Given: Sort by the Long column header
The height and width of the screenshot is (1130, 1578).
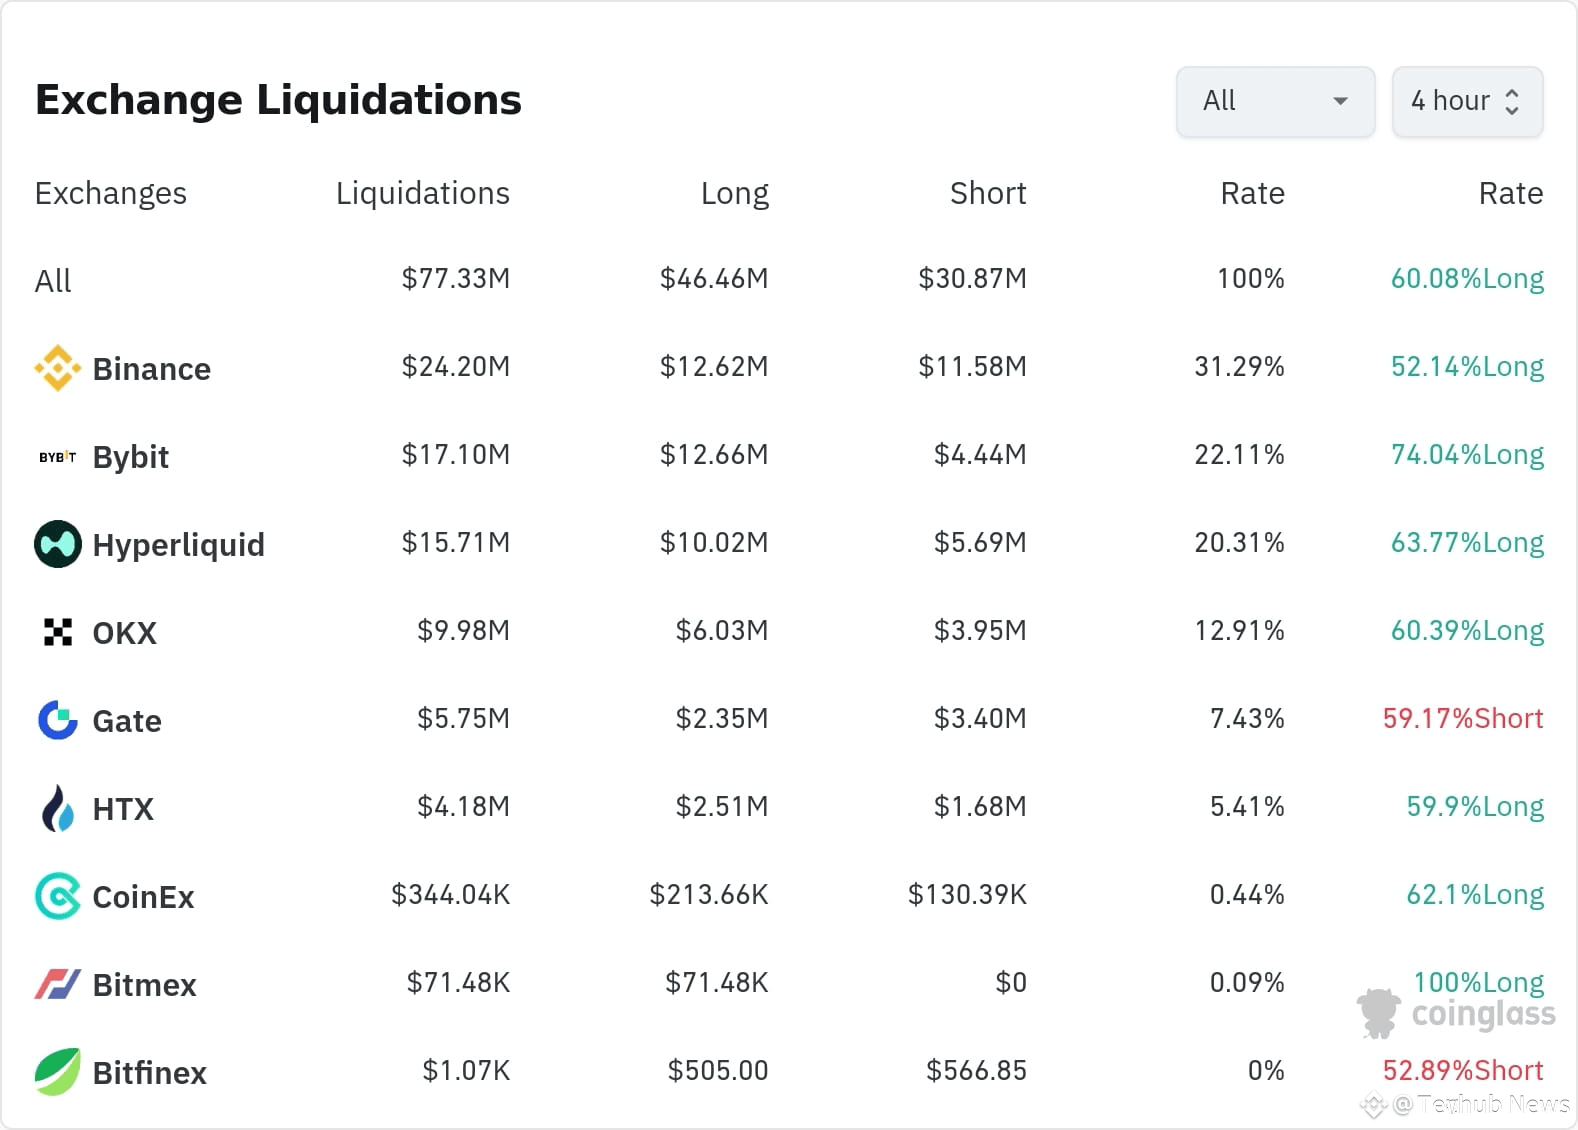Looking at the screenshot, I should [x=734, y=193].
